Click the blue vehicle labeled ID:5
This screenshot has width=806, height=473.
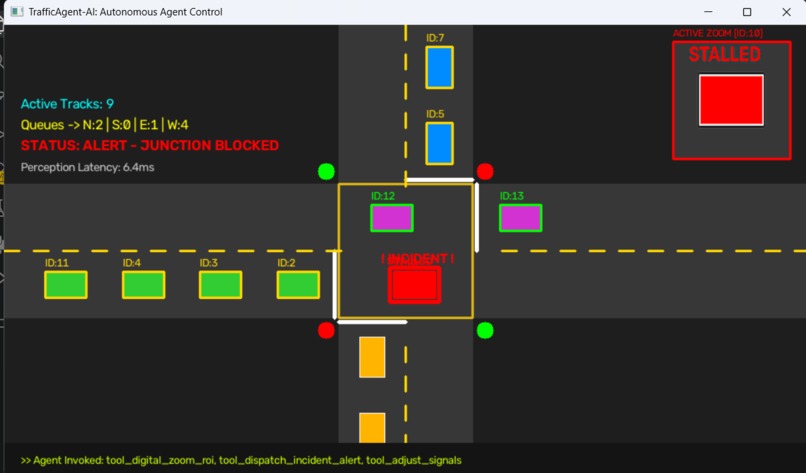pos(439,143)
